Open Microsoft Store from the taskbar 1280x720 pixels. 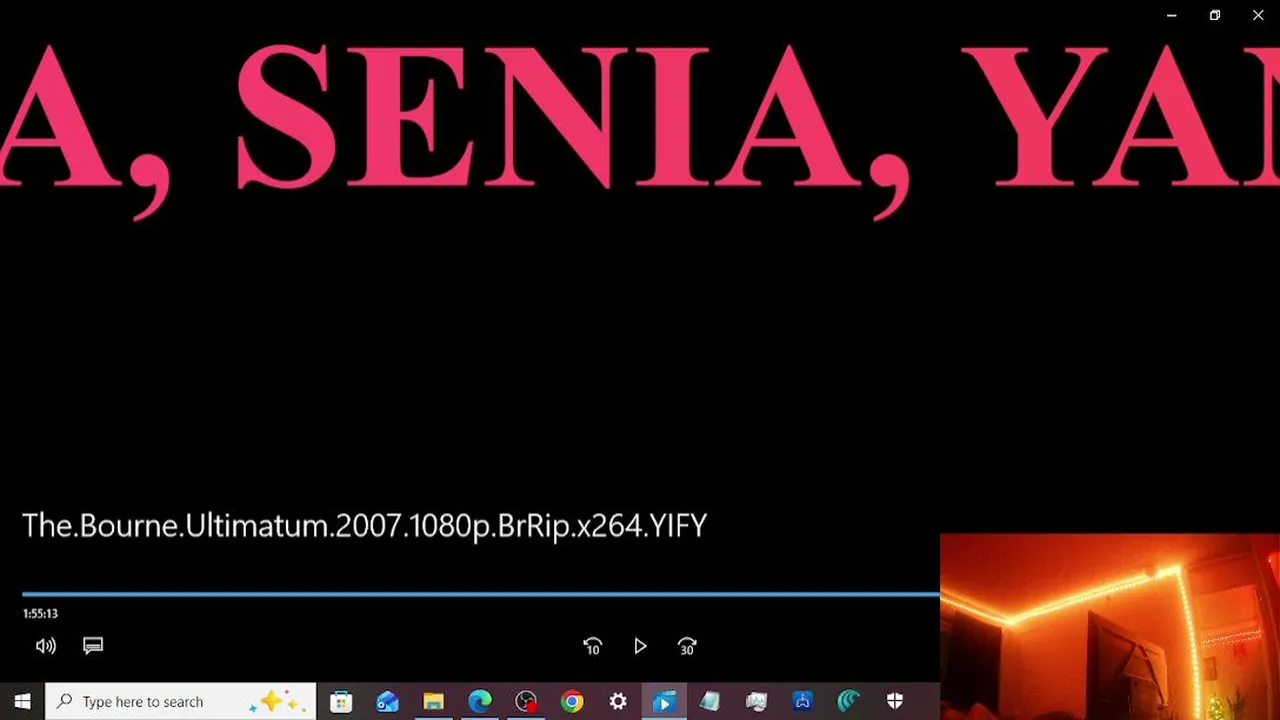(341, 701)
